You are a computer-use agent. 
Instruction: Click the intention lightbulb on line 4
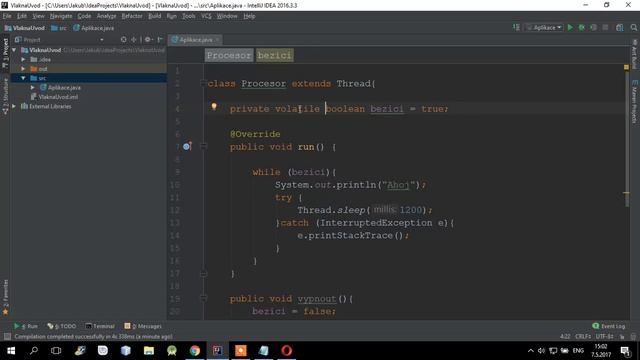pos(214,107)
